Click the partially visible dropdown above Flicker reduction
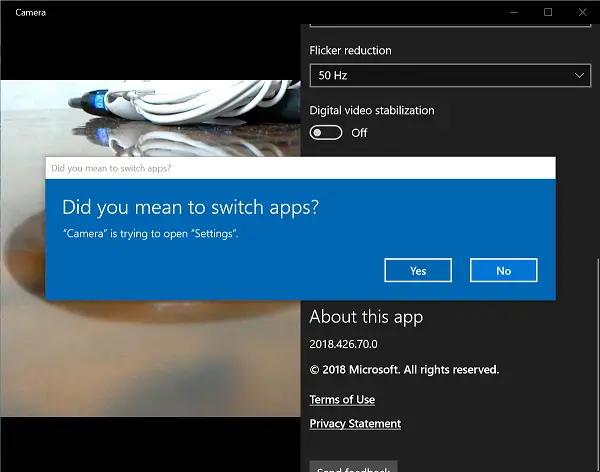600x472 pixels. (450, 25)
